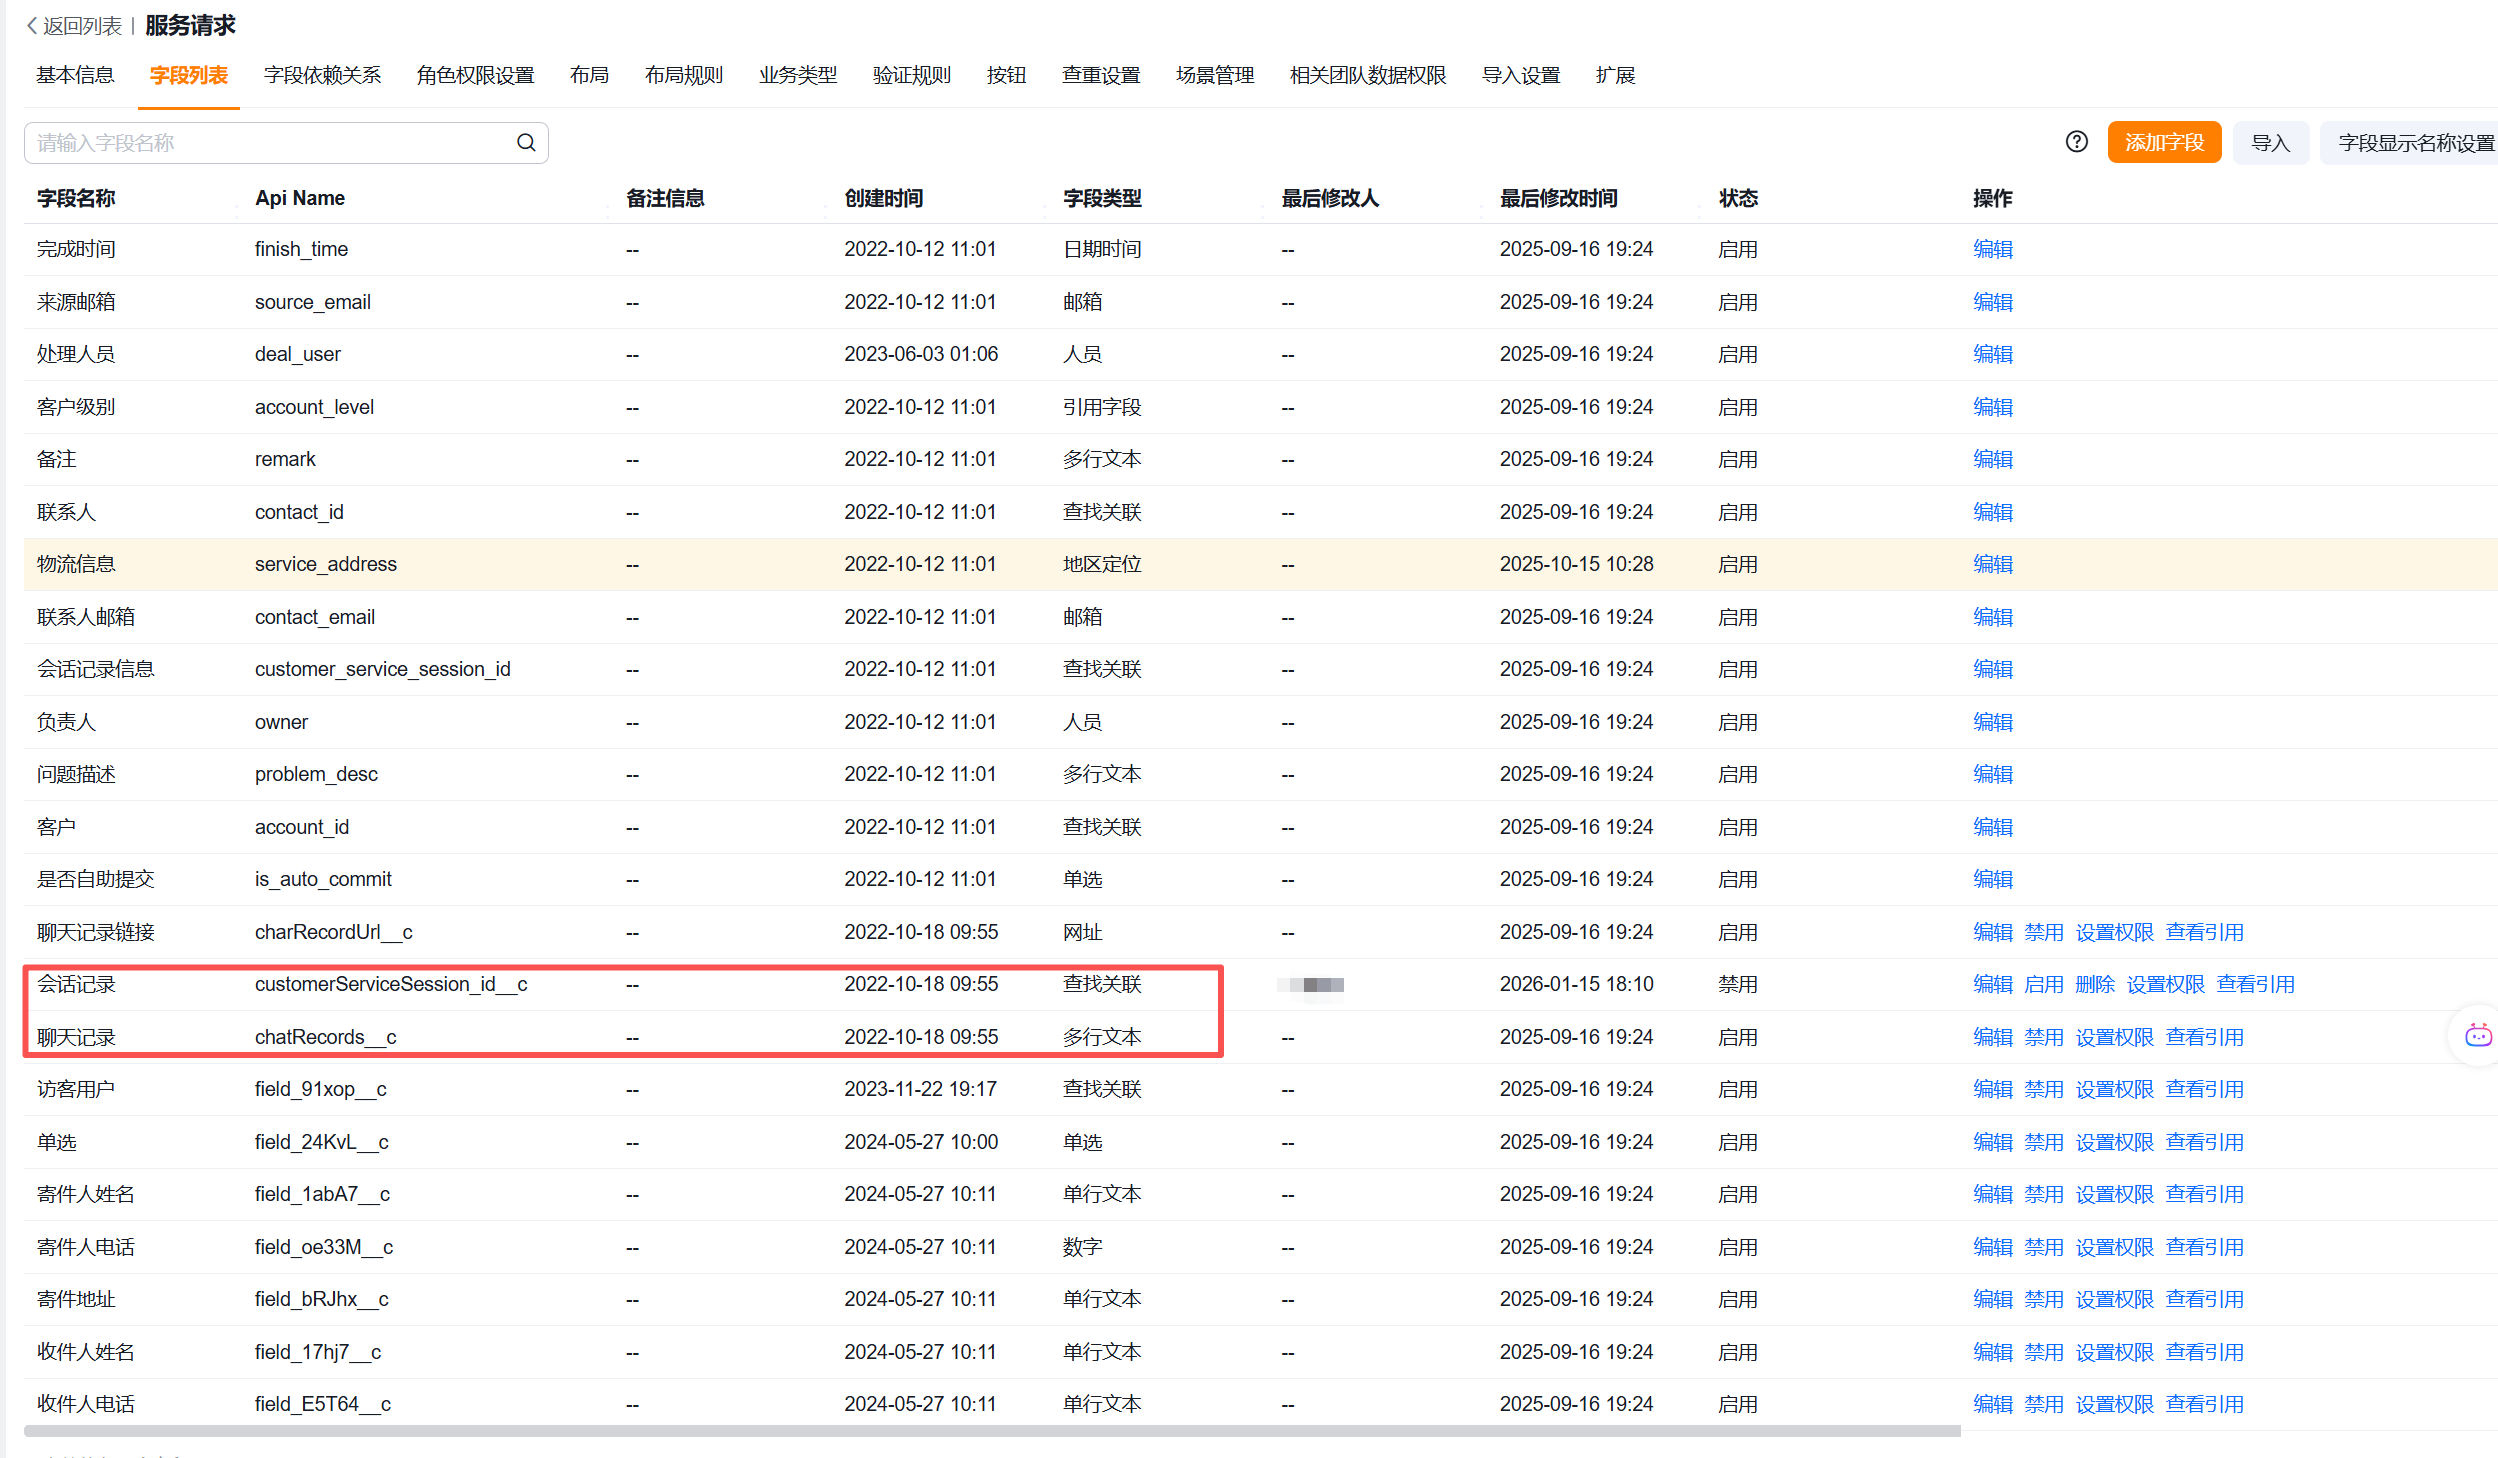
Task: Open the 验证规则 tab
Action: (x=911, y=76)
